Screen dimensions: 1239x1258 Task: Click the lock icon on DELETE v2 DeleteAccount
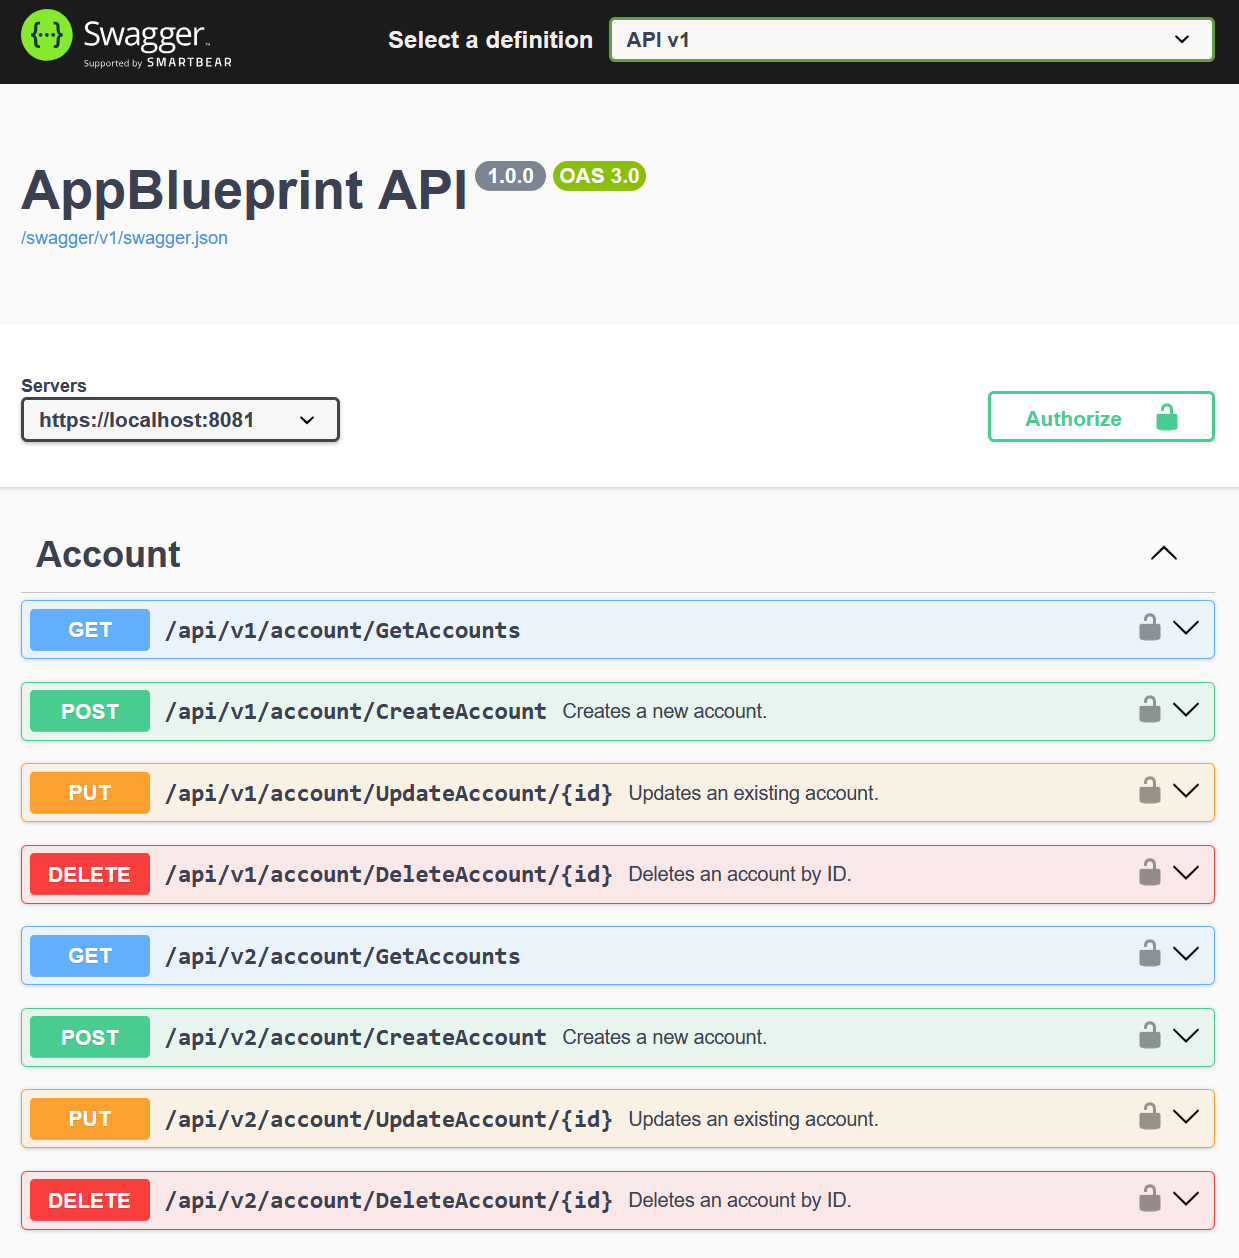tap(1150, 1199)
